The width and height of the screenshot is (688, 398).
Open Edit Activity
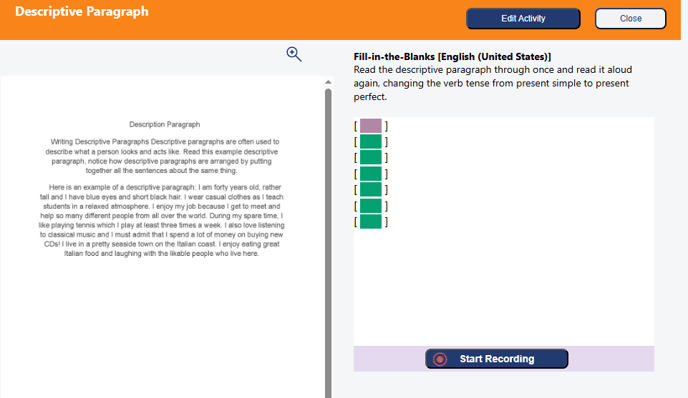tap(523, 18)
